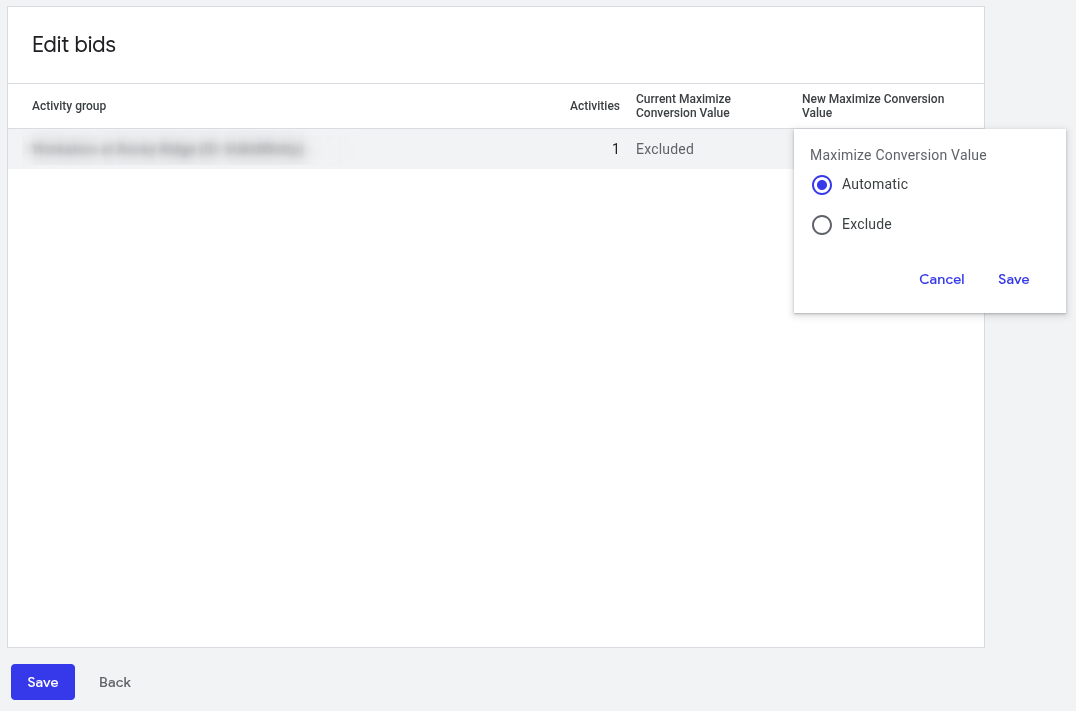Screen dimensions: 1076x711
Task: Select the blurred activity group row name
Action: tap(167, 149)
